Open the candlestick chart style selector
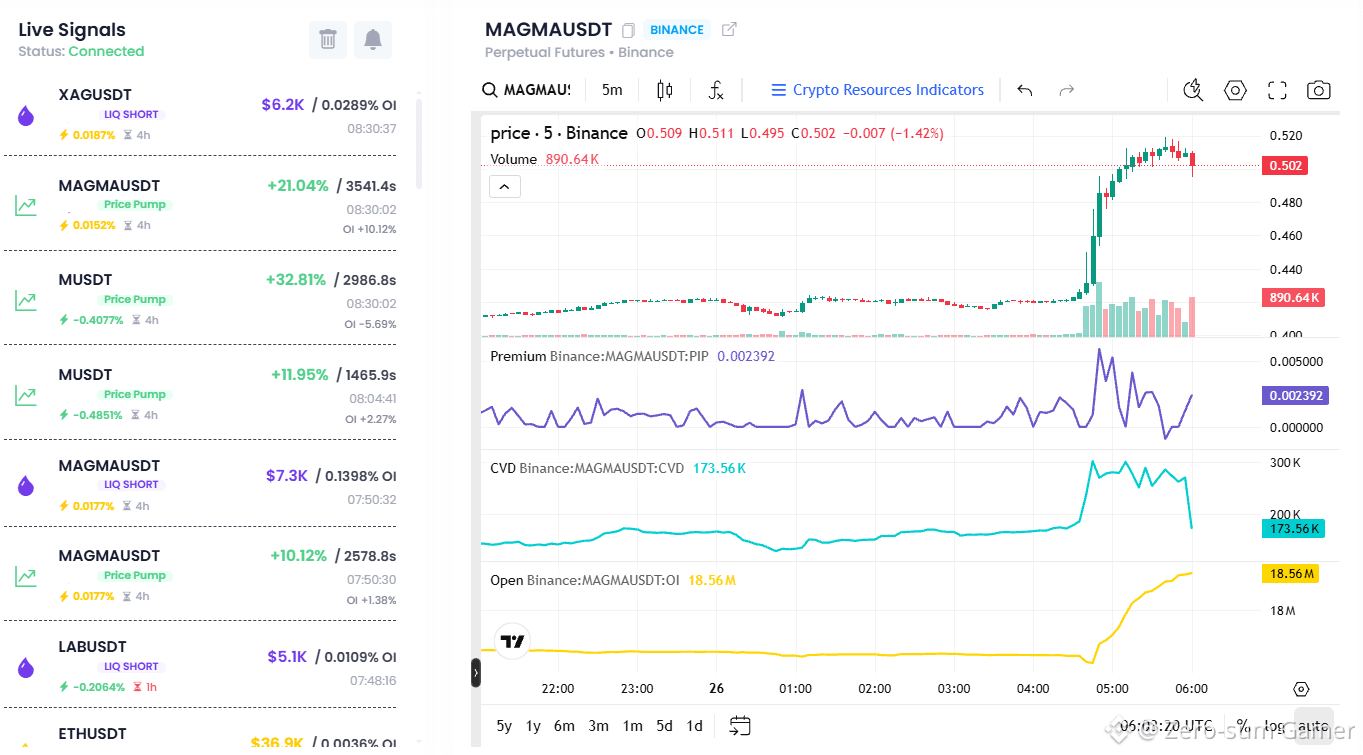 (x=665, y=90)
